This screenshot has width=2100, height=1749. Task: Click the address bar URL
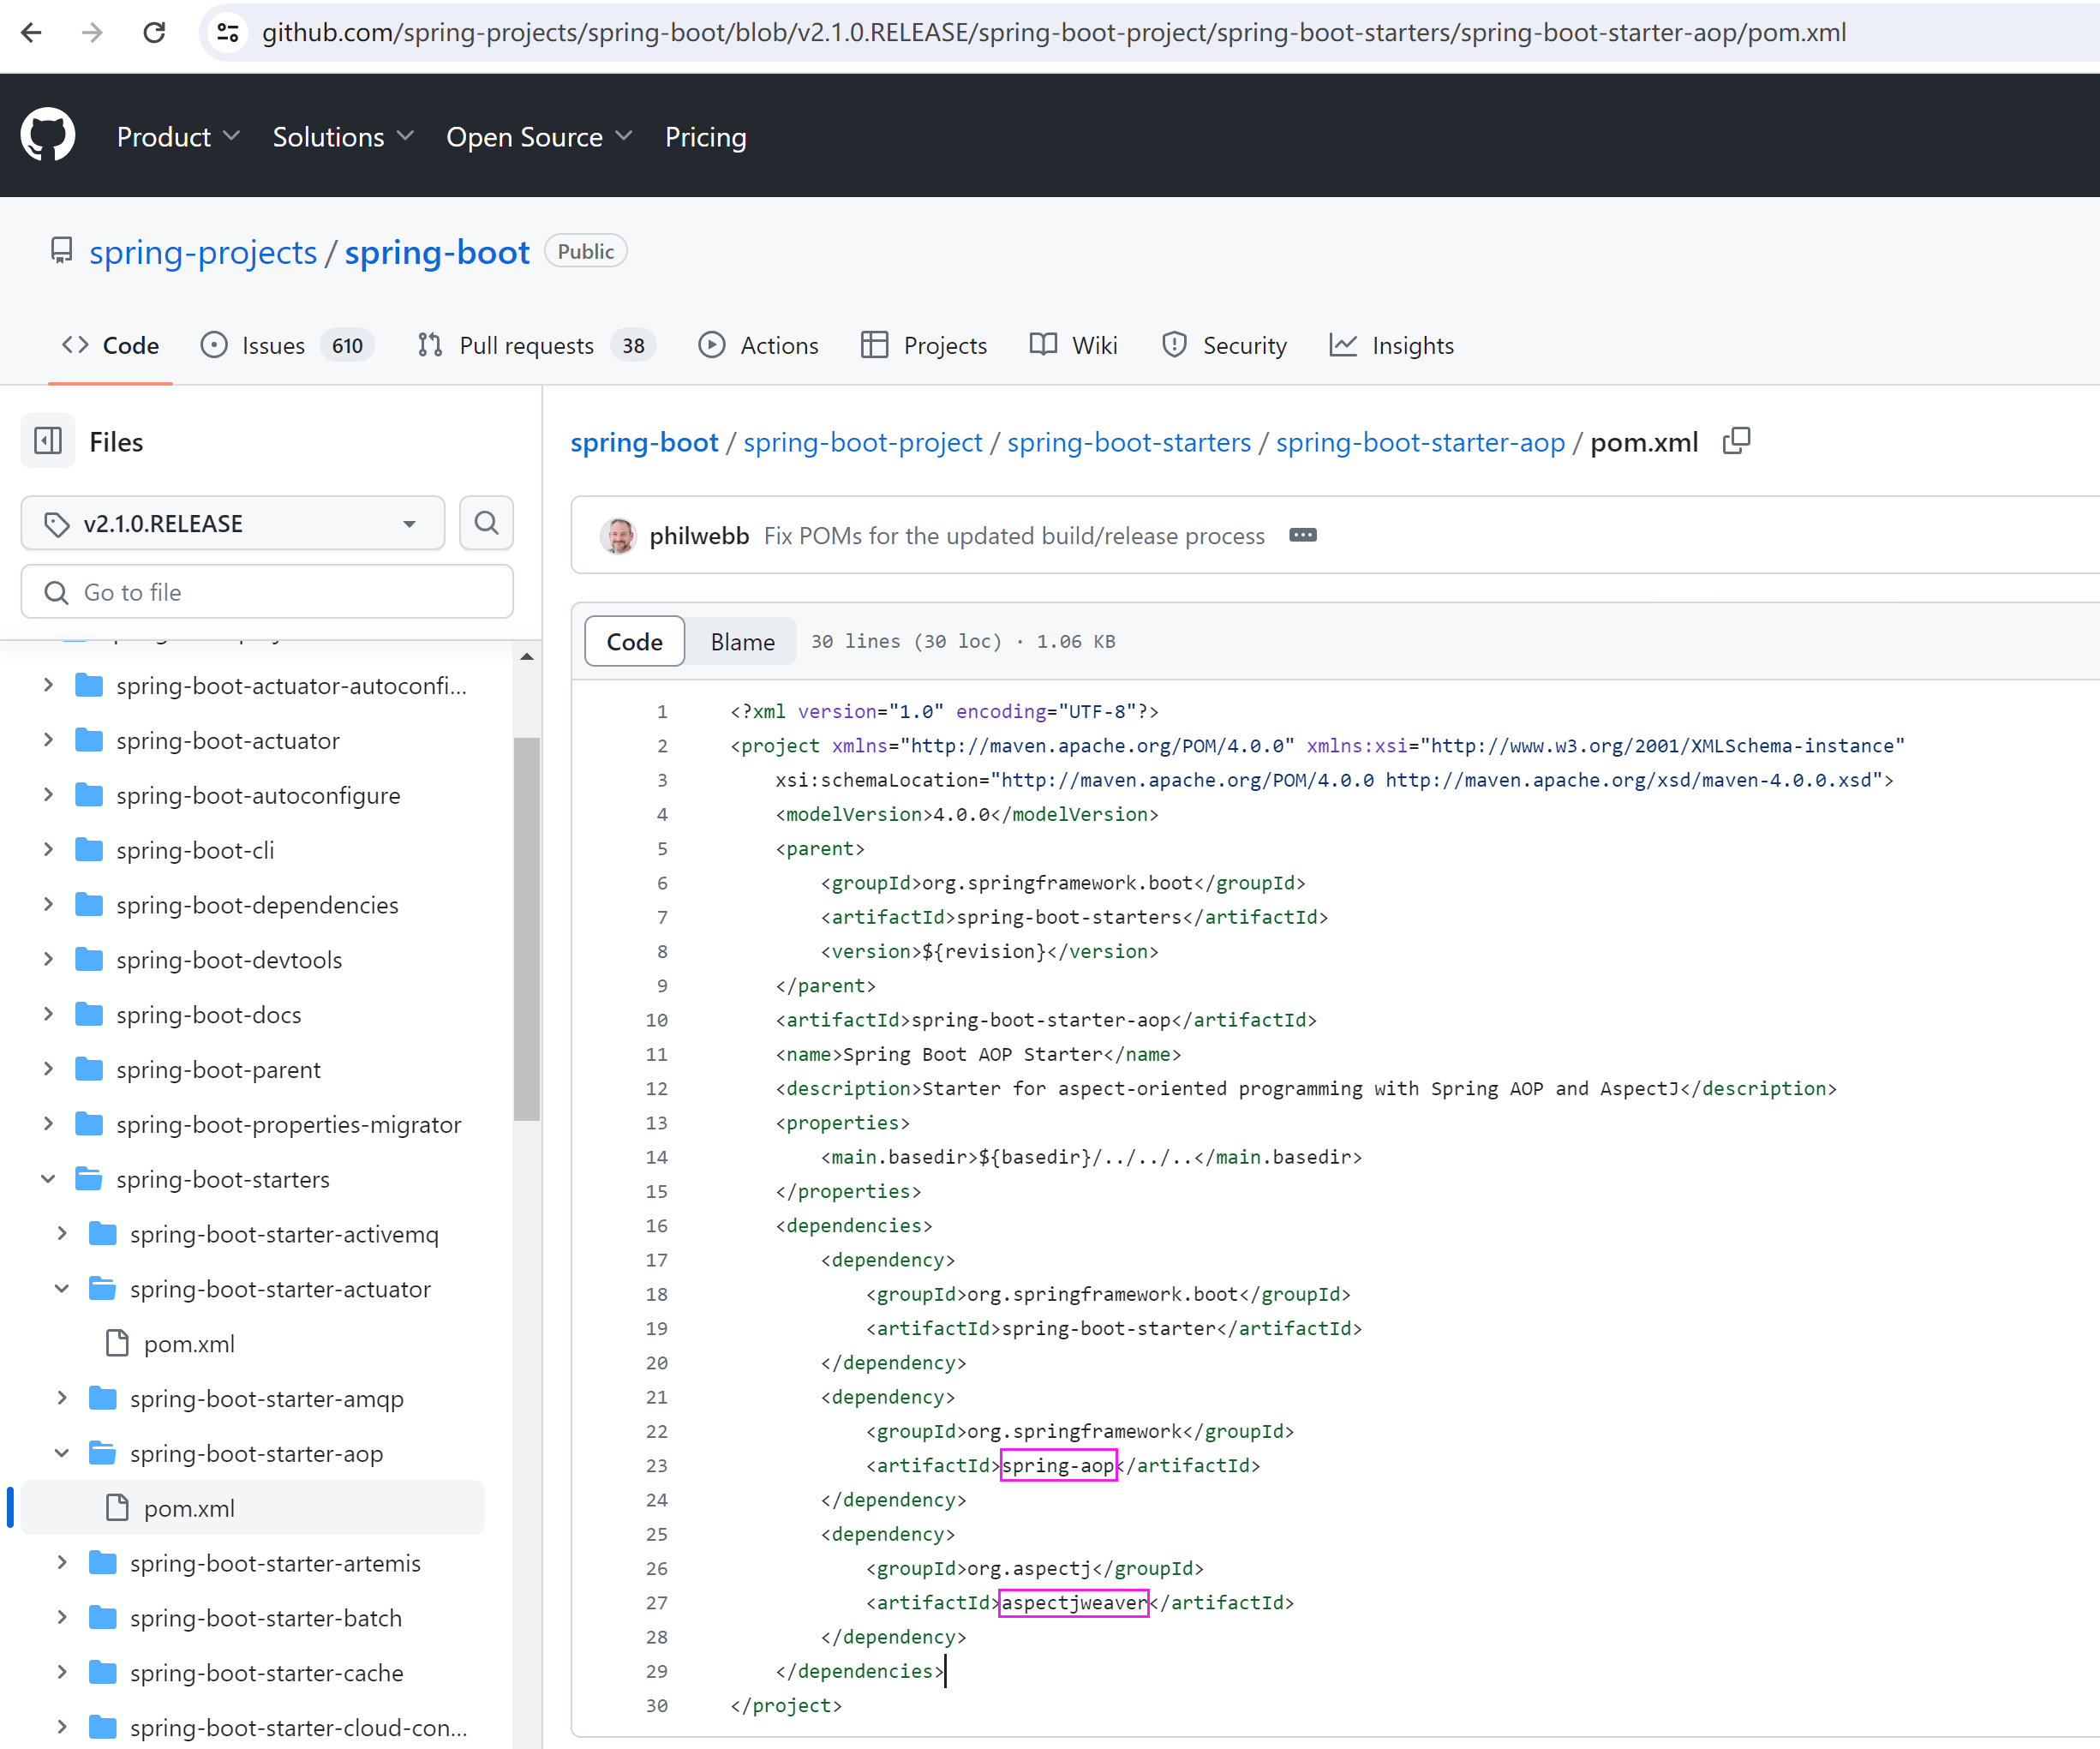pos(1053,33)
